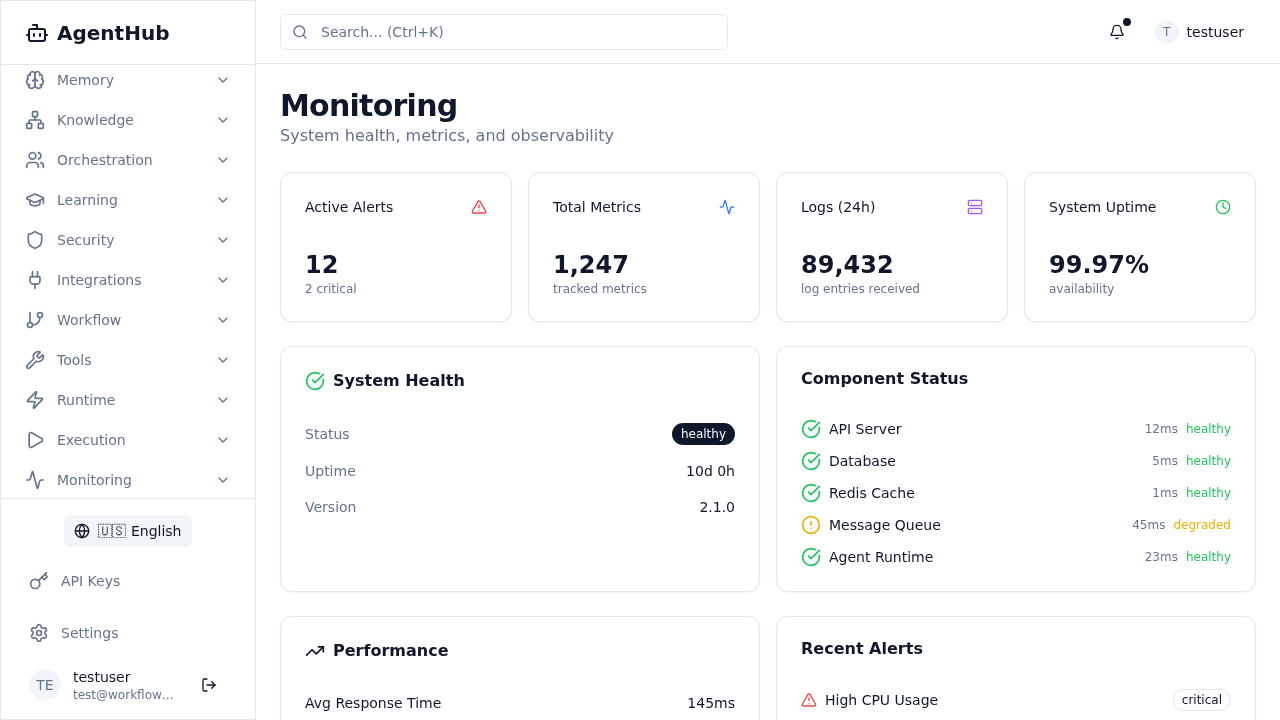Click the healthy status badge for API Server
The height and width of the screenshot is (720, 1280).
click(x=1208, y=428)
